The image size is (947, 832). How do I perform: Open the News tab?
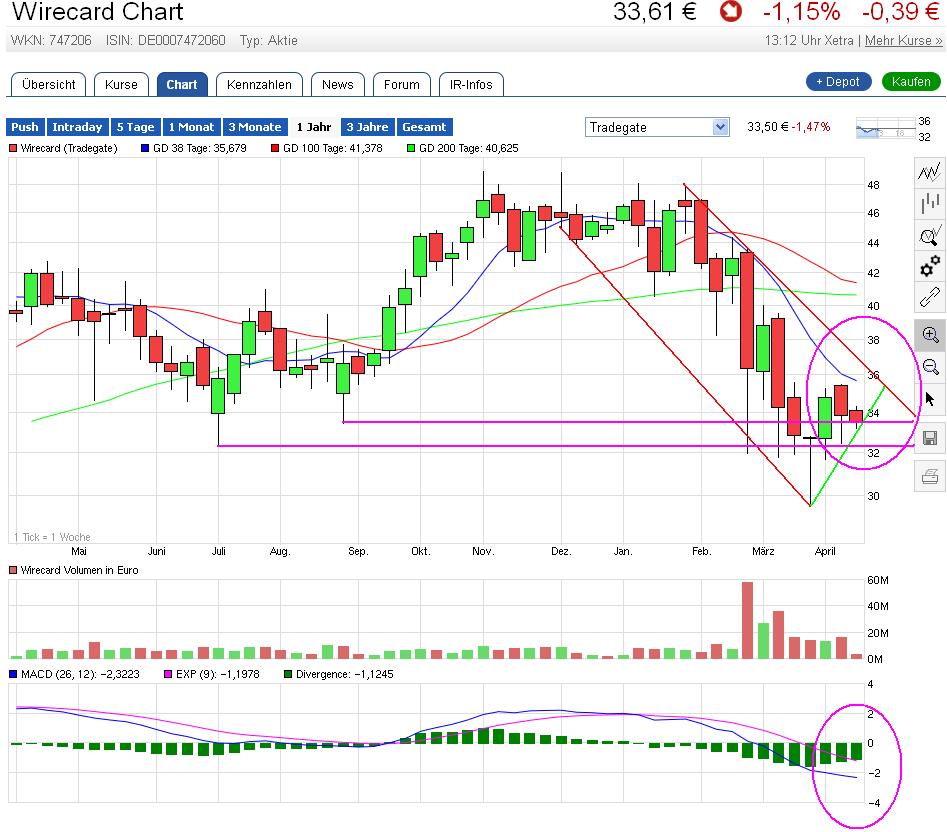point(338,85)
